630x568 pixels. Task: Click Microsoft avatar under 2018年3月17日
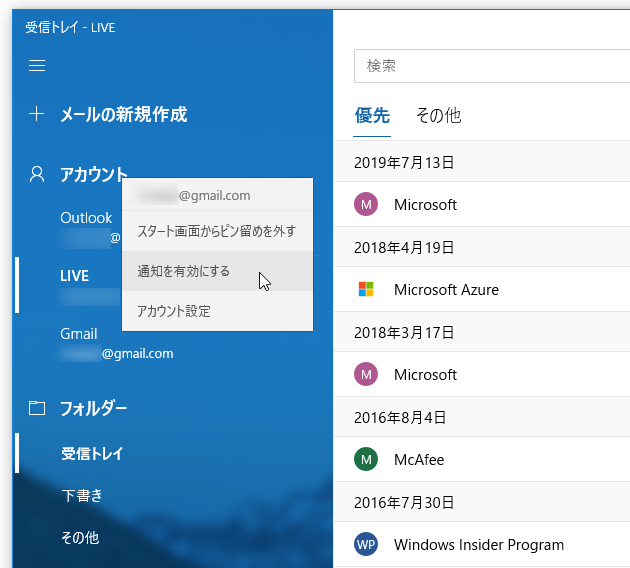[x=366, y=374]
